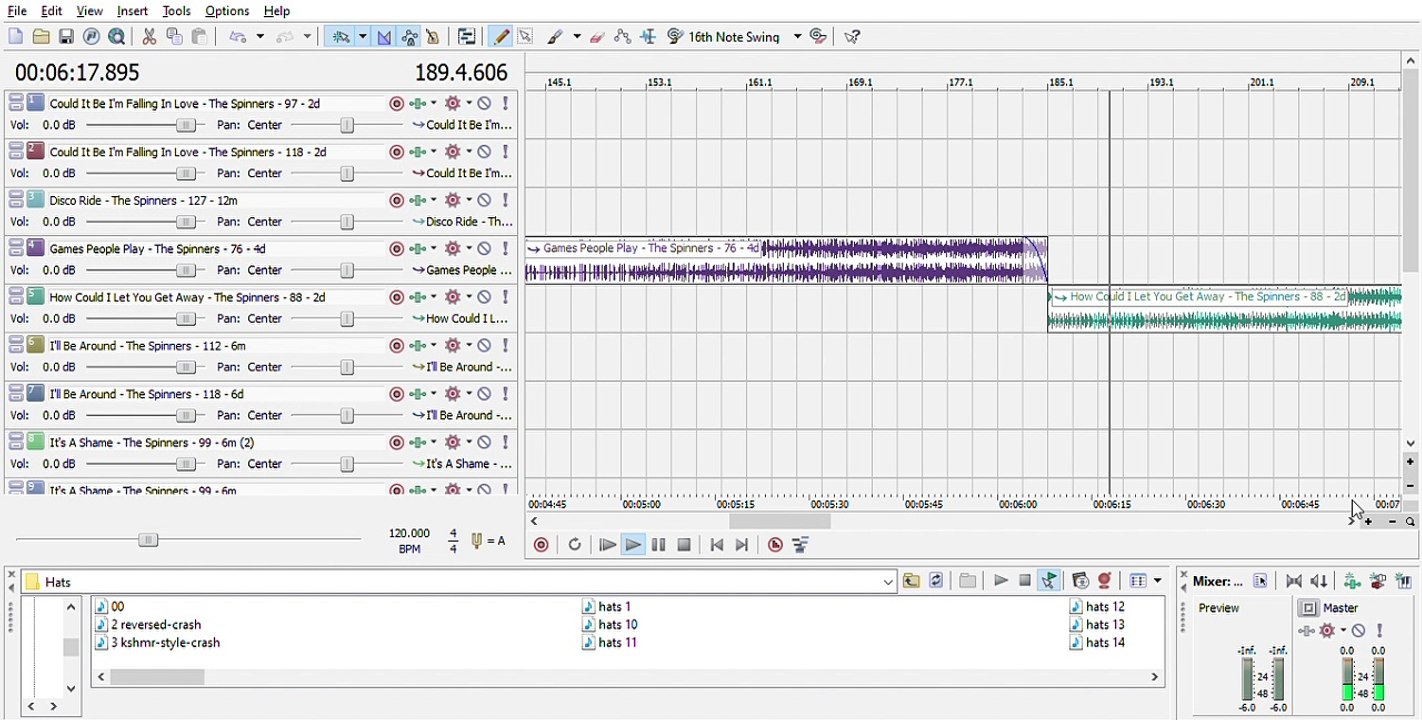Click the tuning fork project key button
The image size is (1422, 720).
pyautogui.click(x=477, y=541)
